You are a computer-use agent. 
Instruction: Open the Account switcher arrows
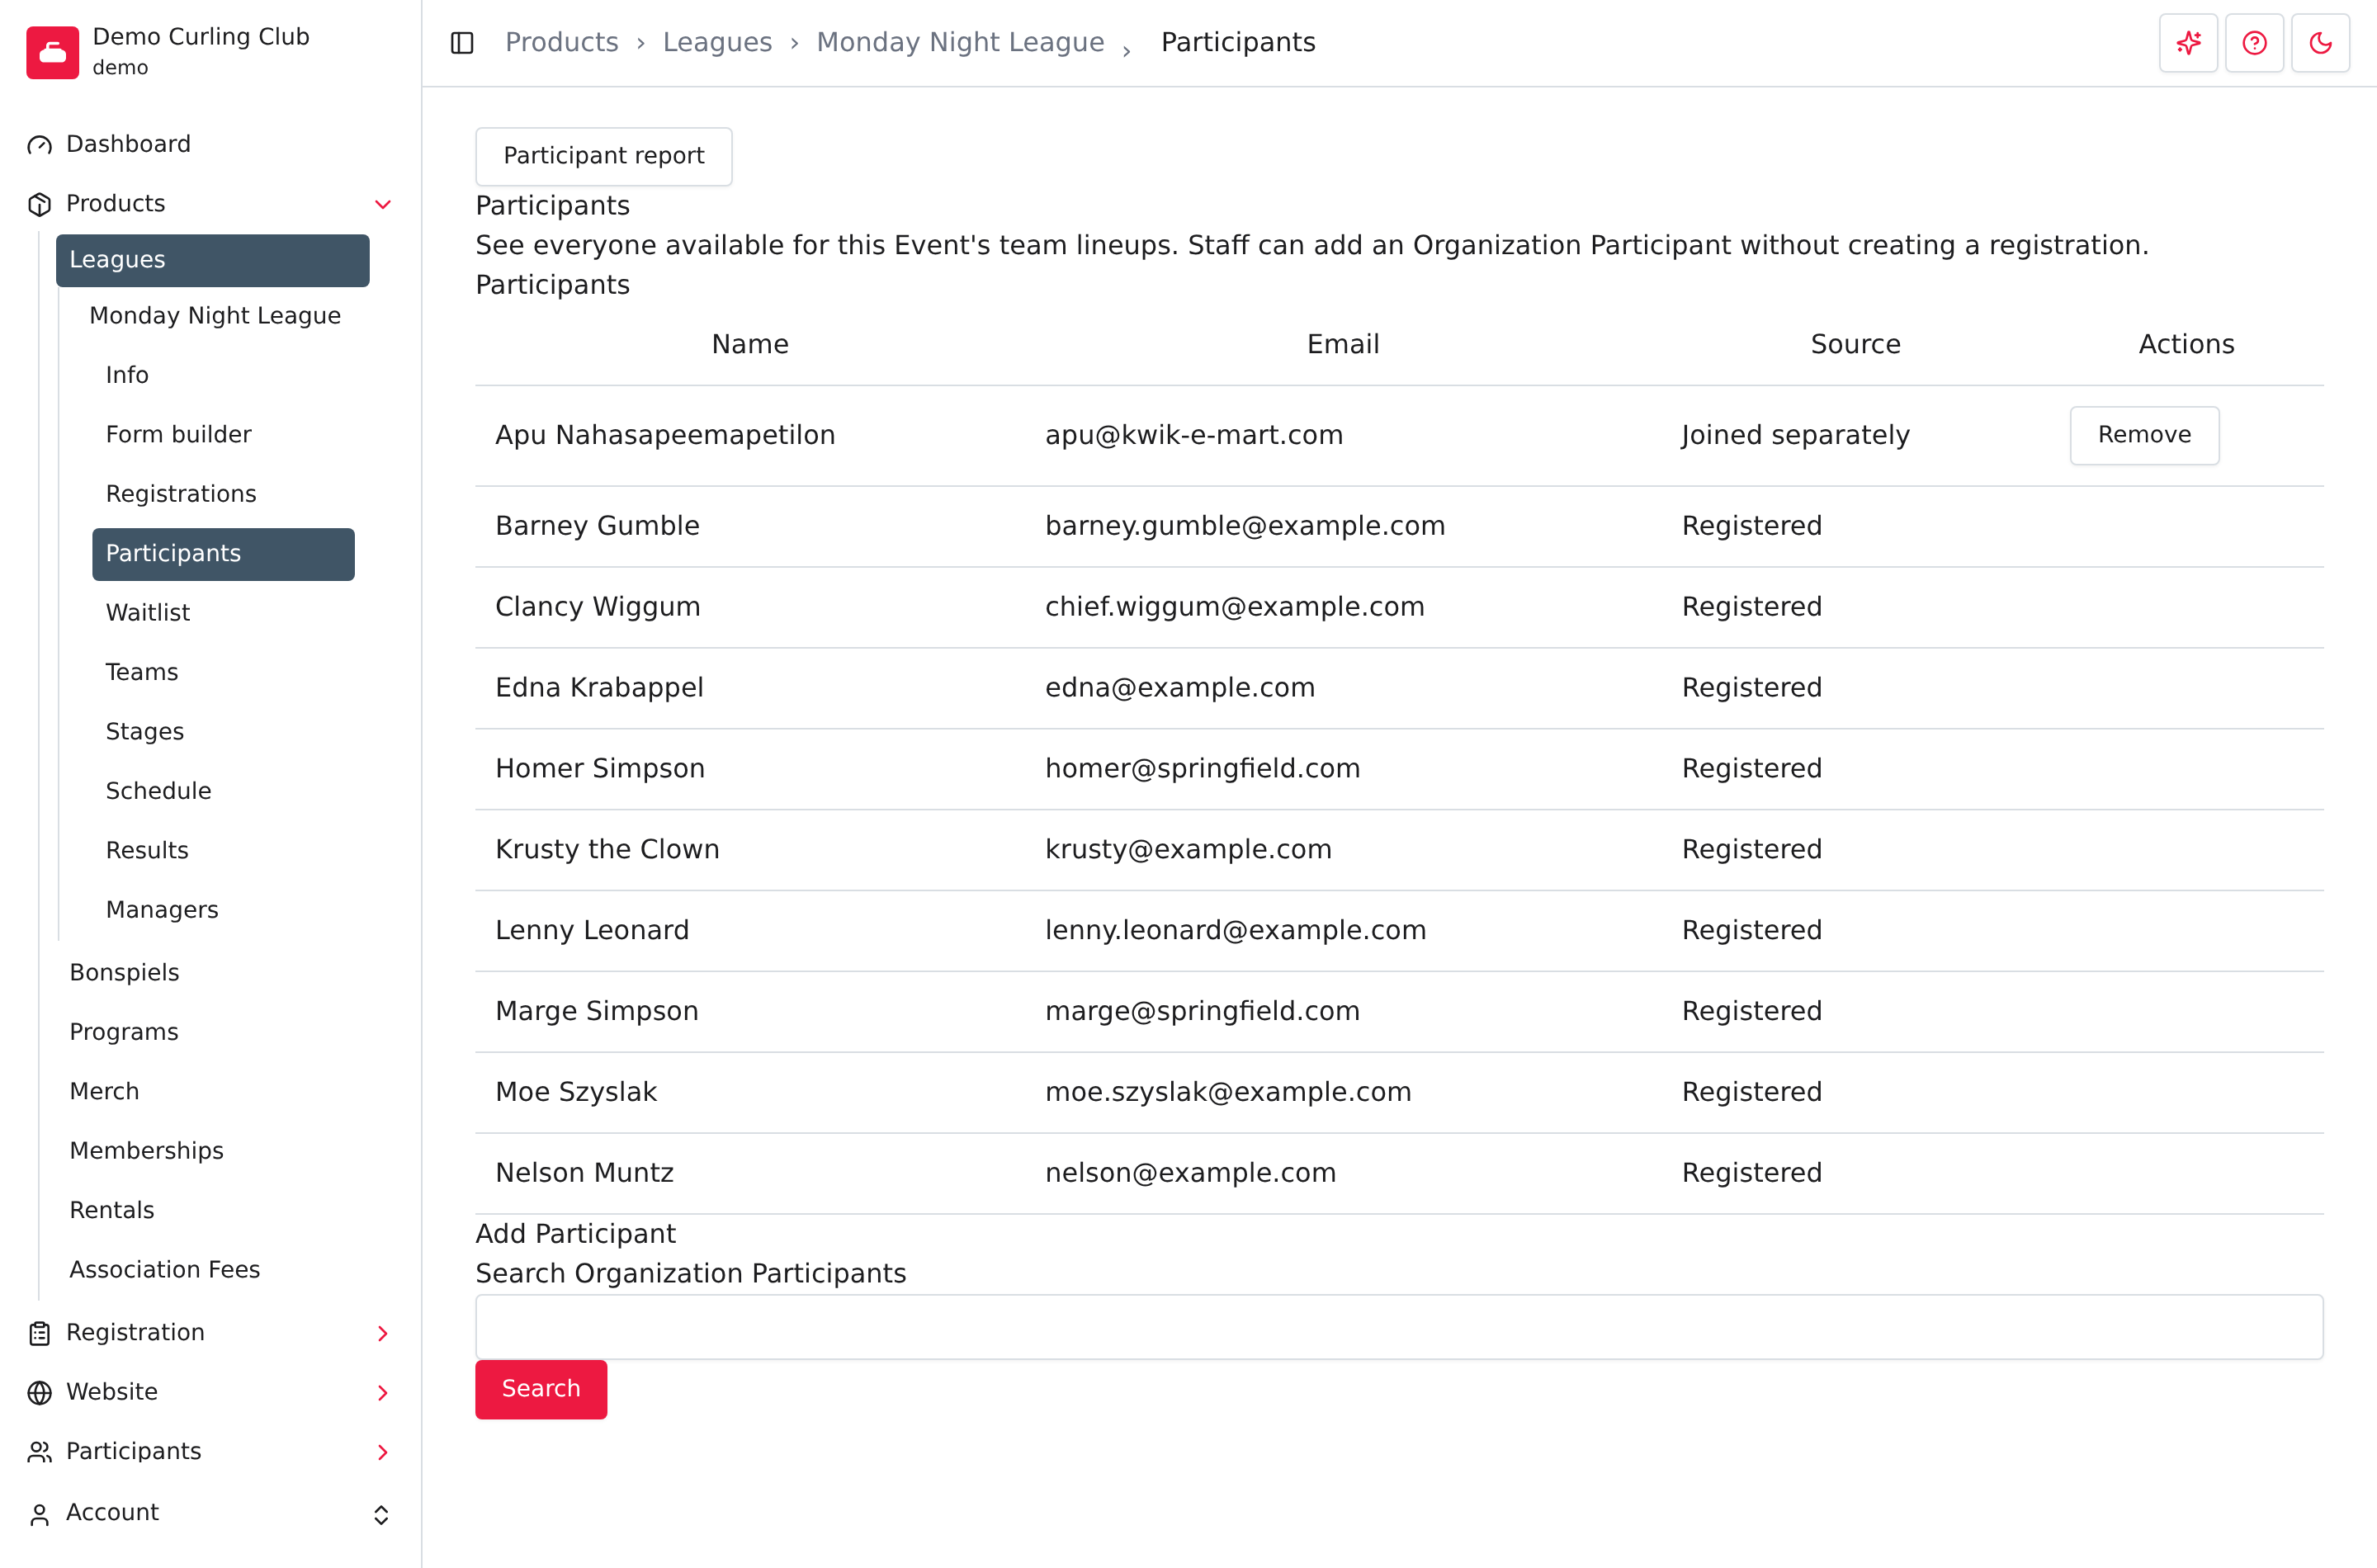[x=381, y=1514]
